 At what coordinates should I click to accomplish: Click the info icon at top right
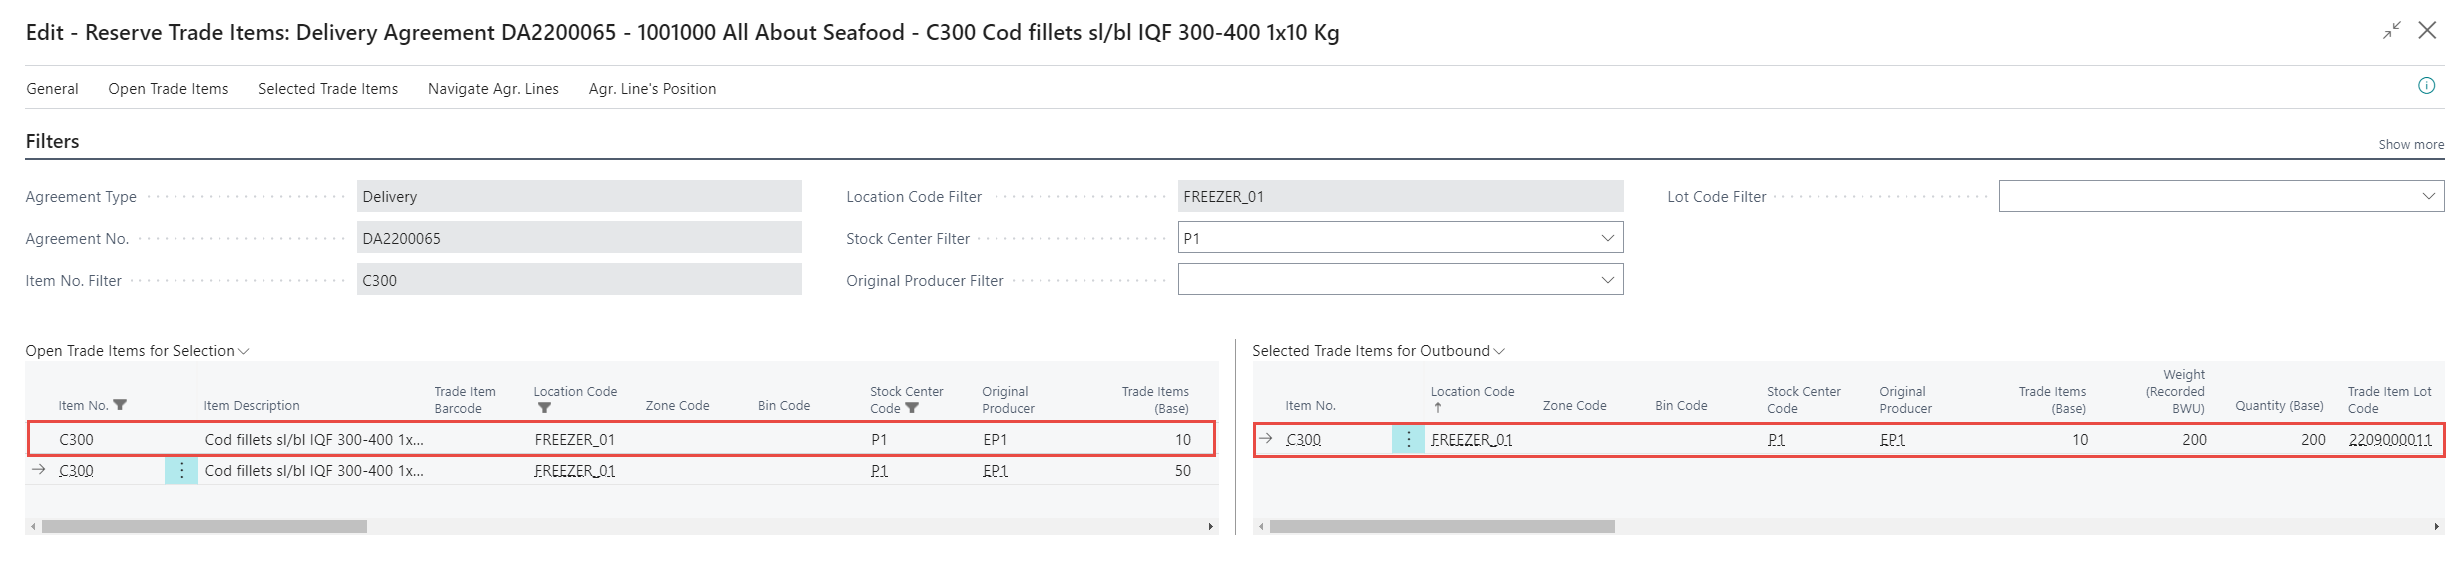click(2426, 86)
